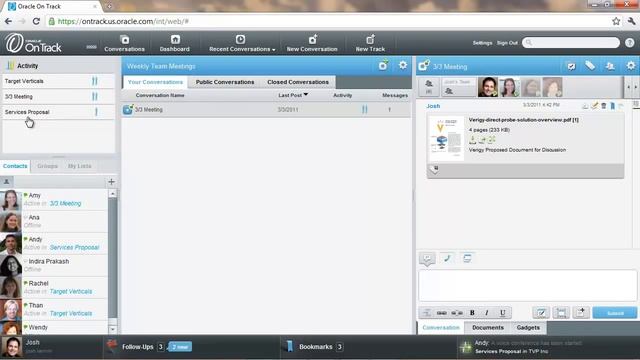Add a contact with the plus icon
The width and height of the screenshot is (640, 360).
click(111, 182)
